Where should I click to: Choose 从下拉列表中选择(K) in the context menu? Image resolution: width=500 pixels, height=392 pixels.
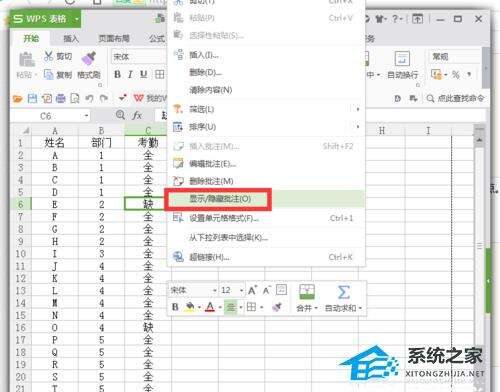266,238
